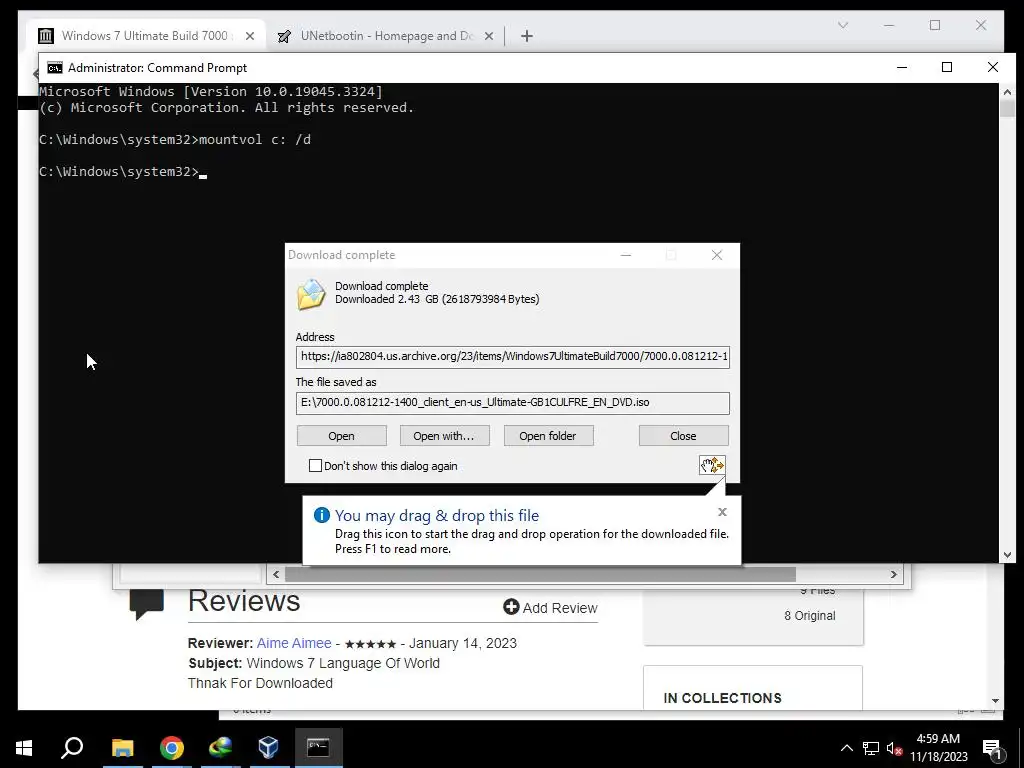Click the Add Review plus icon
Screen dimensions: 1024x768
pos(511,607)
